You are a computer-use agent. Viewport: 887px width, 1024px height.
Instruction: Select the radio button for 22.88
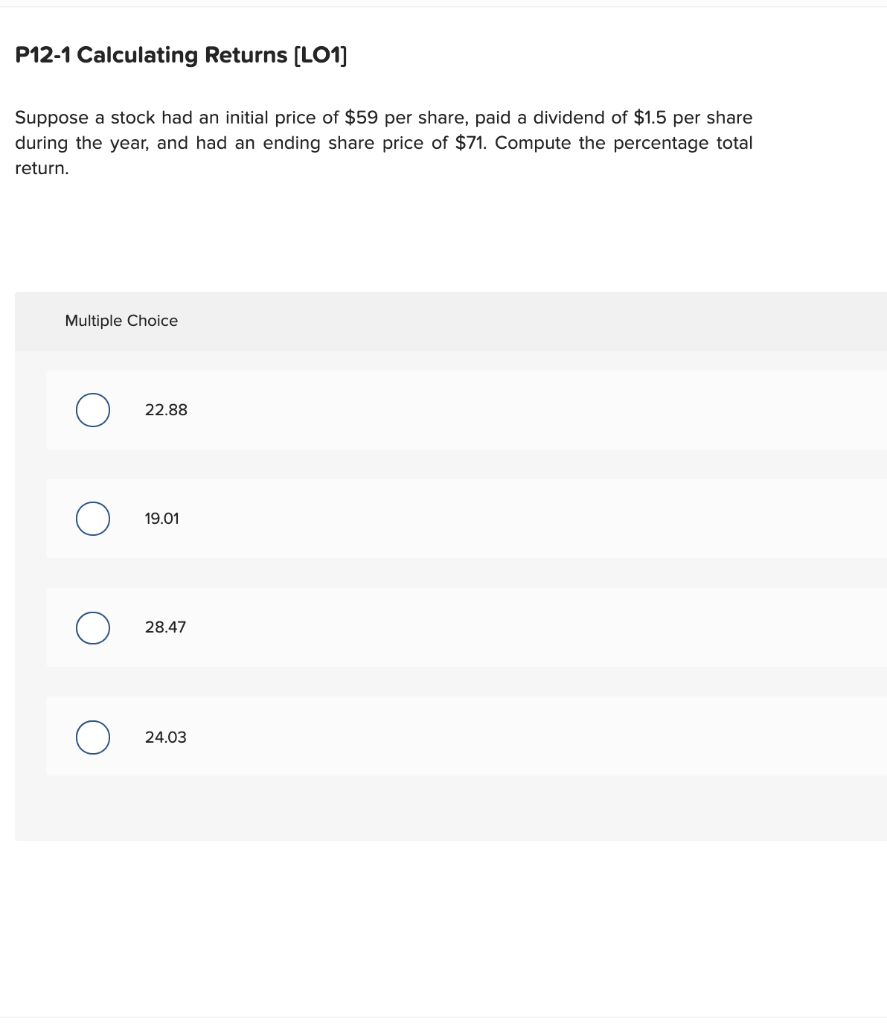92,410
